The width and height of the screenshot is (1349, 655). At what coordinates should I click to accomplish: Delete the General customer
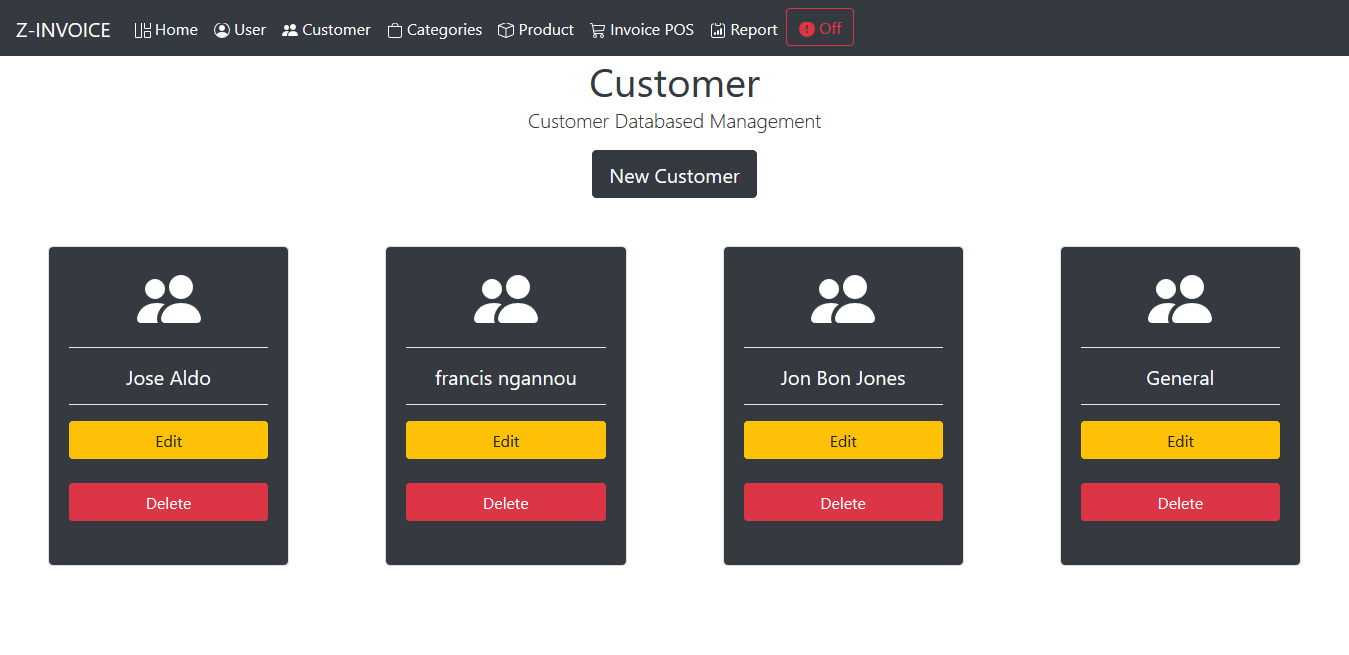tap(1180, 502)
